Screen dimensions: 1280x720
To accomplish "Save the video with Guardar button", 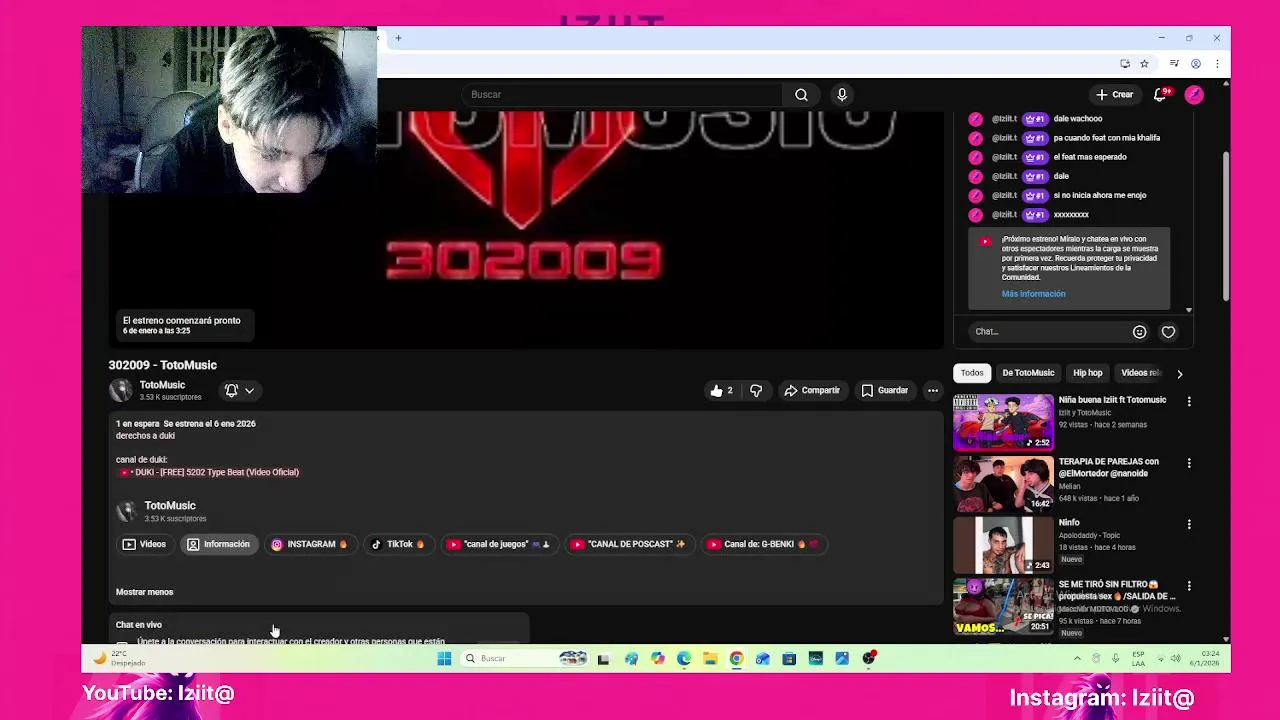I will [x=885, y=390].
